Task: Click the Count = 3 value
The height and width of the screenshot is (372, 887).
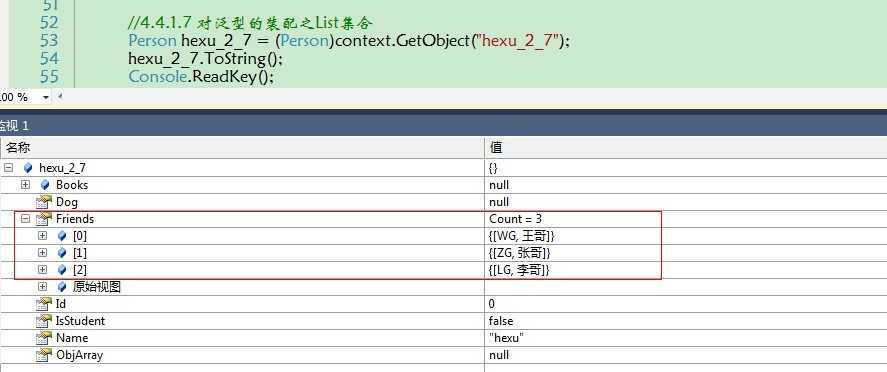Action: click(515, 219)
